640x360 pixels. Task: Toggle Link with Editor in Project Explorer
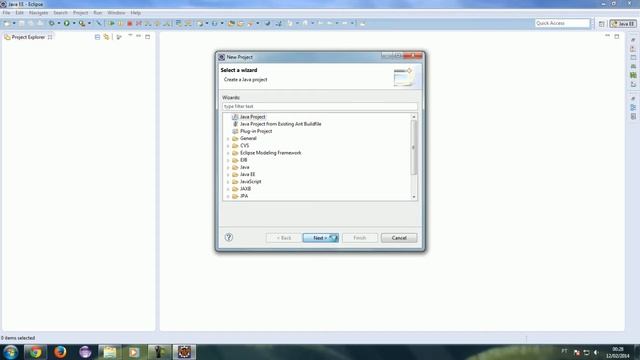coord(107,37)
